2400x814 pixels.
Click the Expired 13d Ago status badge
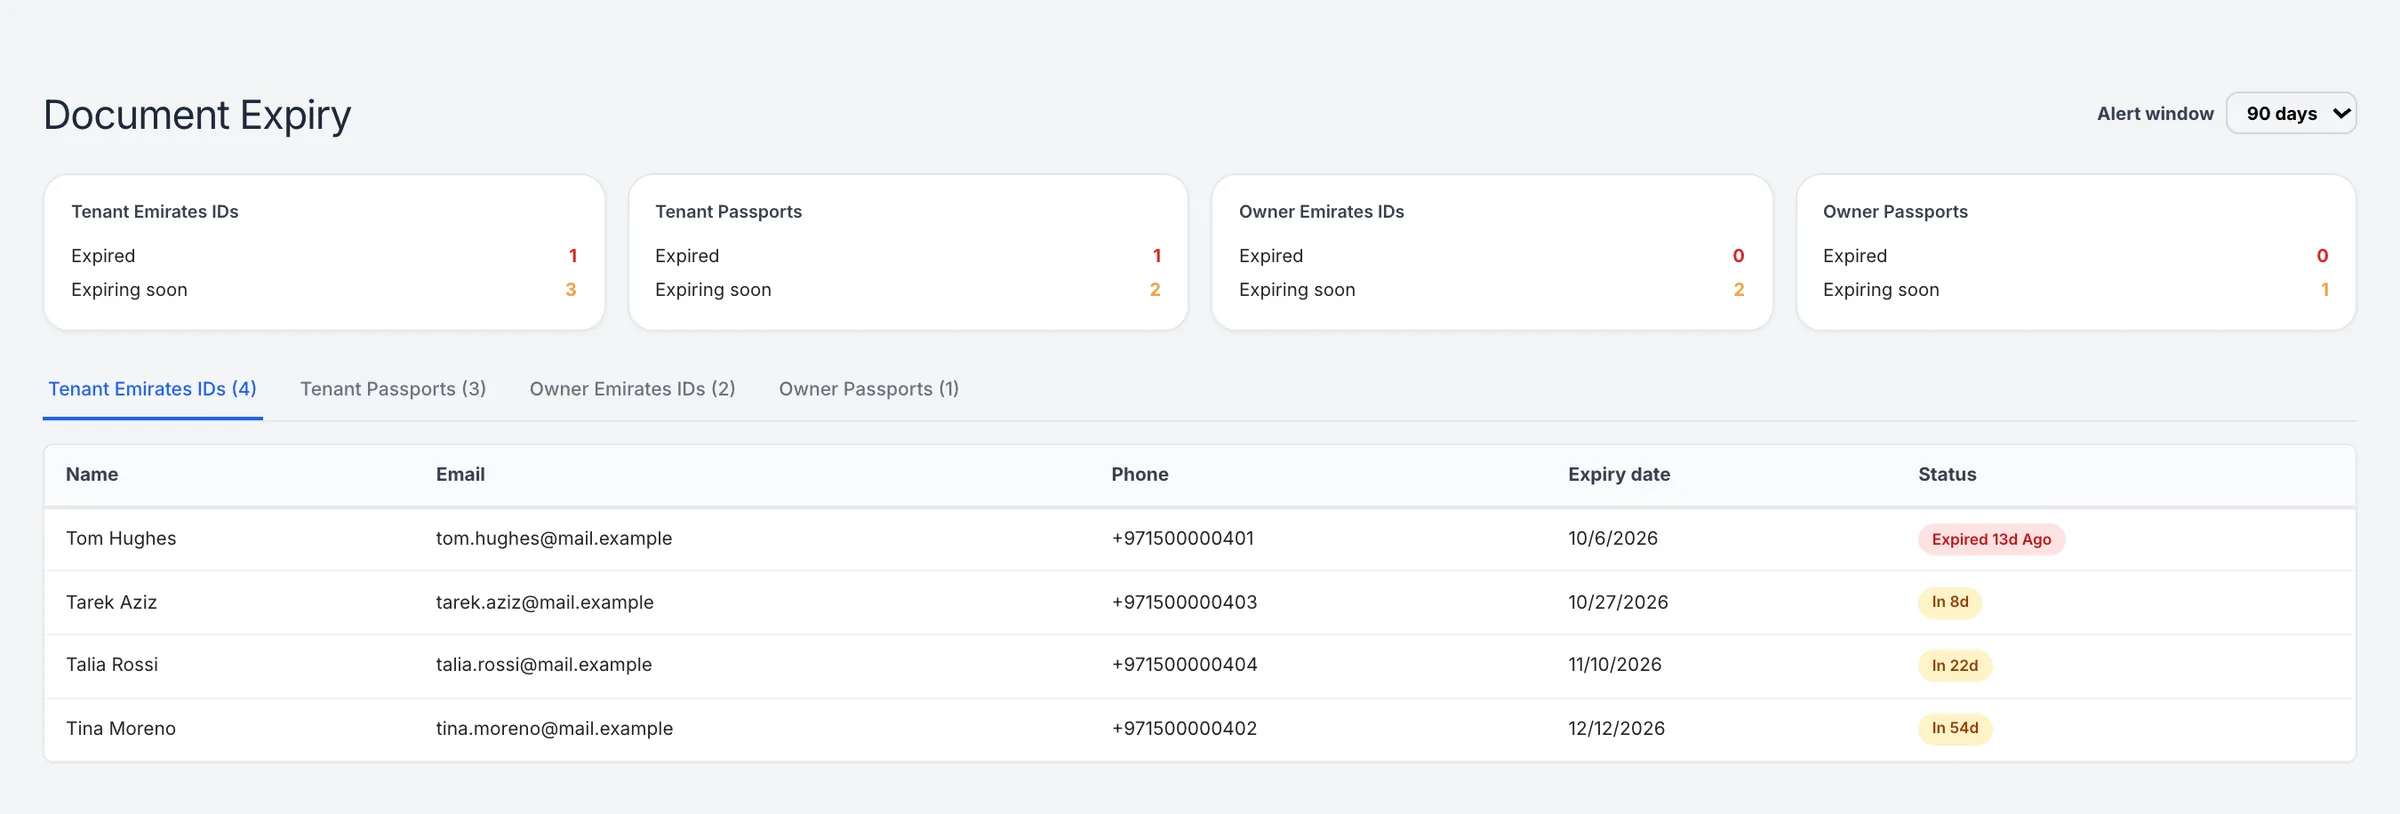click(1991, 540)
